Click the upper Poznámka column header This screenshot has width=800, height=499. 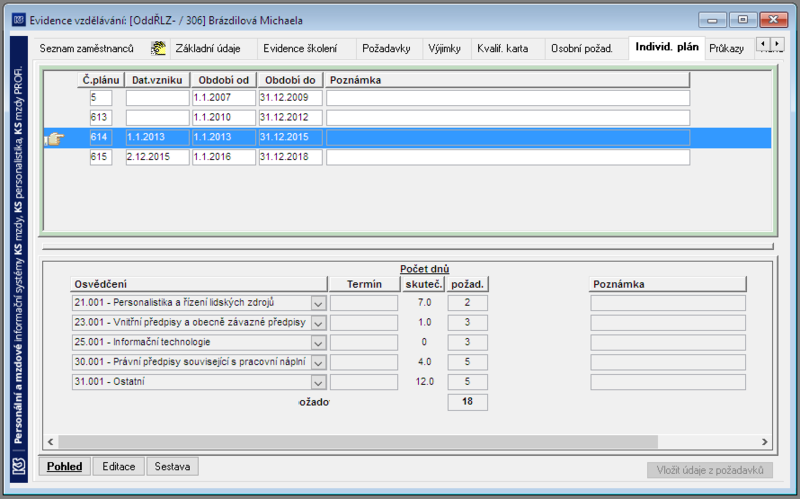pos(507,80)
